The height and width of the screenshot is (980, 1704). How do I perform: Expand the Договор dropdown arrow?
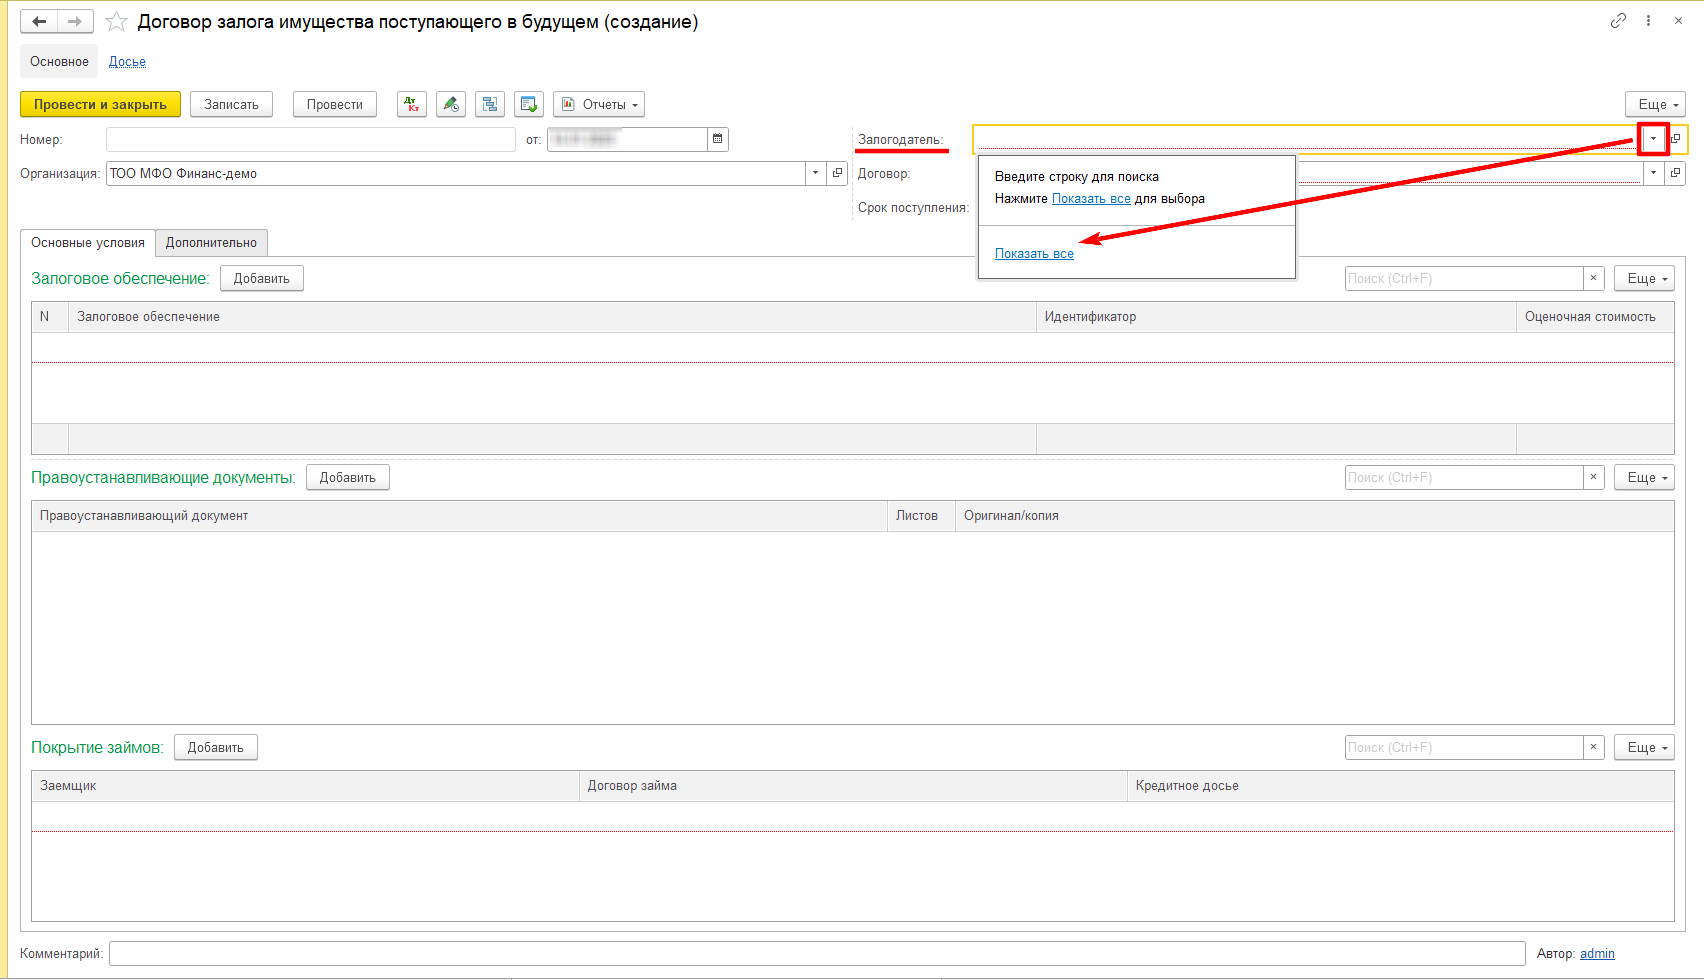coord(1654,173)
